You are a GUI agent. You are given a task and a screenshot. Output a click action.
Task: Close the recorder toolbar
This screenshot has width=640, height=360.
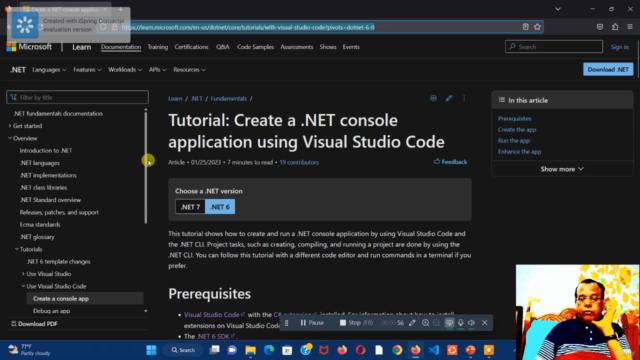pos(484,323)
